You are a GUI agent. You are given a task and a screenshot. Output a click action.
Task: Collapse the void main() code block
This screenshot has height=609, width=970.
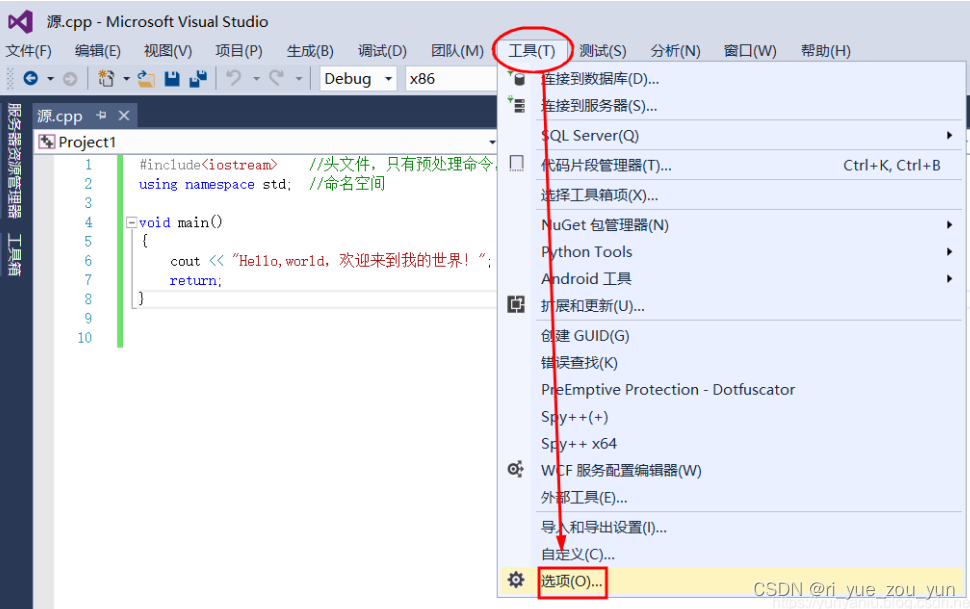point(131,222)
